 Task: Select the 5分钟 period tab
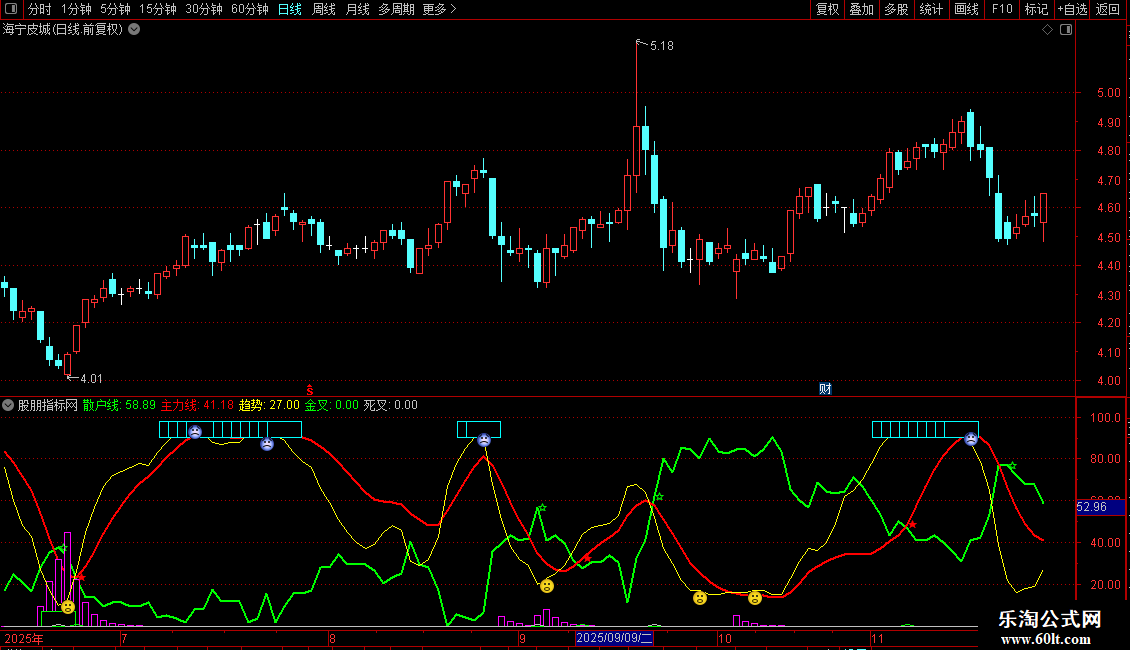click(x=115, y=9)
